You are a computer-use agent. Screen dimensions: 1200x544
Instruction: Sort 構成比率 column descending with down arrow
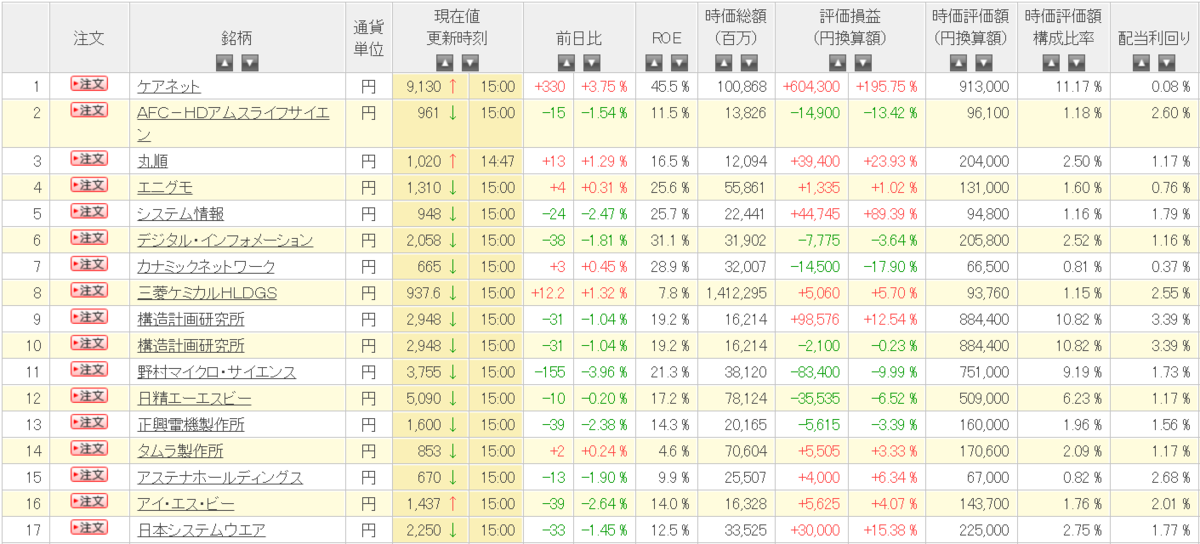[x=1074, y=62]
